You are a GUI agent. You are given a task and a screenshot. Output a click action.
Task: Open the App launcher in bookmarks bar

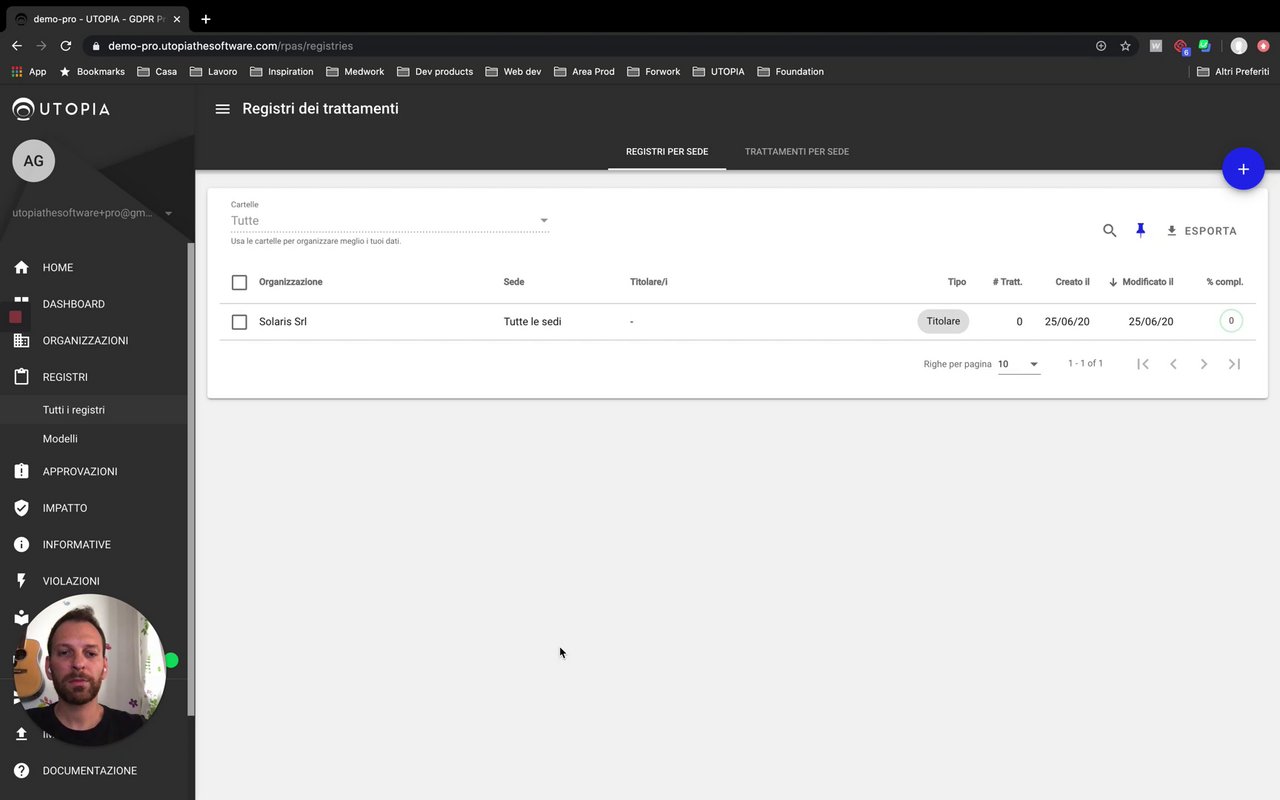[x=29, y=72]
